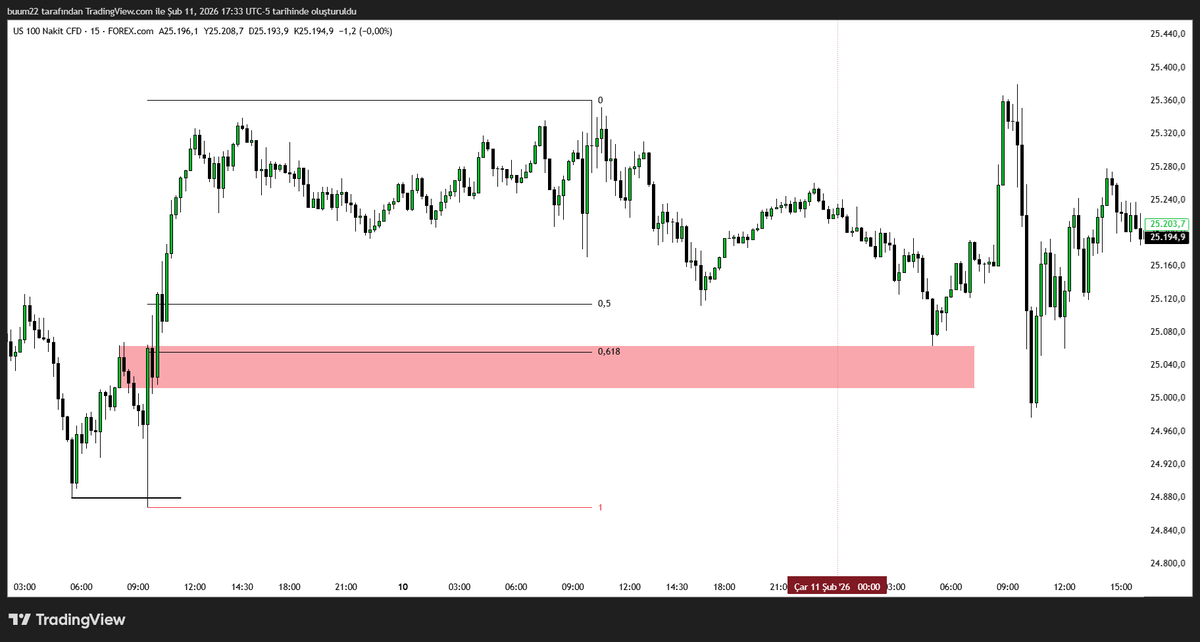Select the Fibonacci 0 level label
The image size is (1200, 642).
click(600, 100)
